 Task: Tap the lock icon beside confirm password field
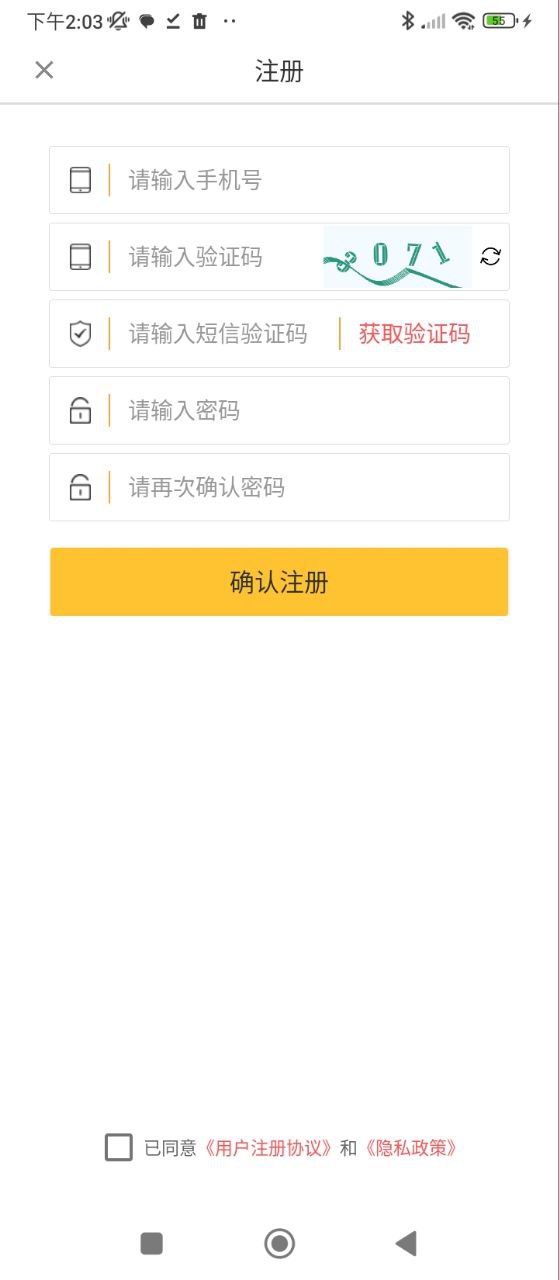[x=80, y=487]
